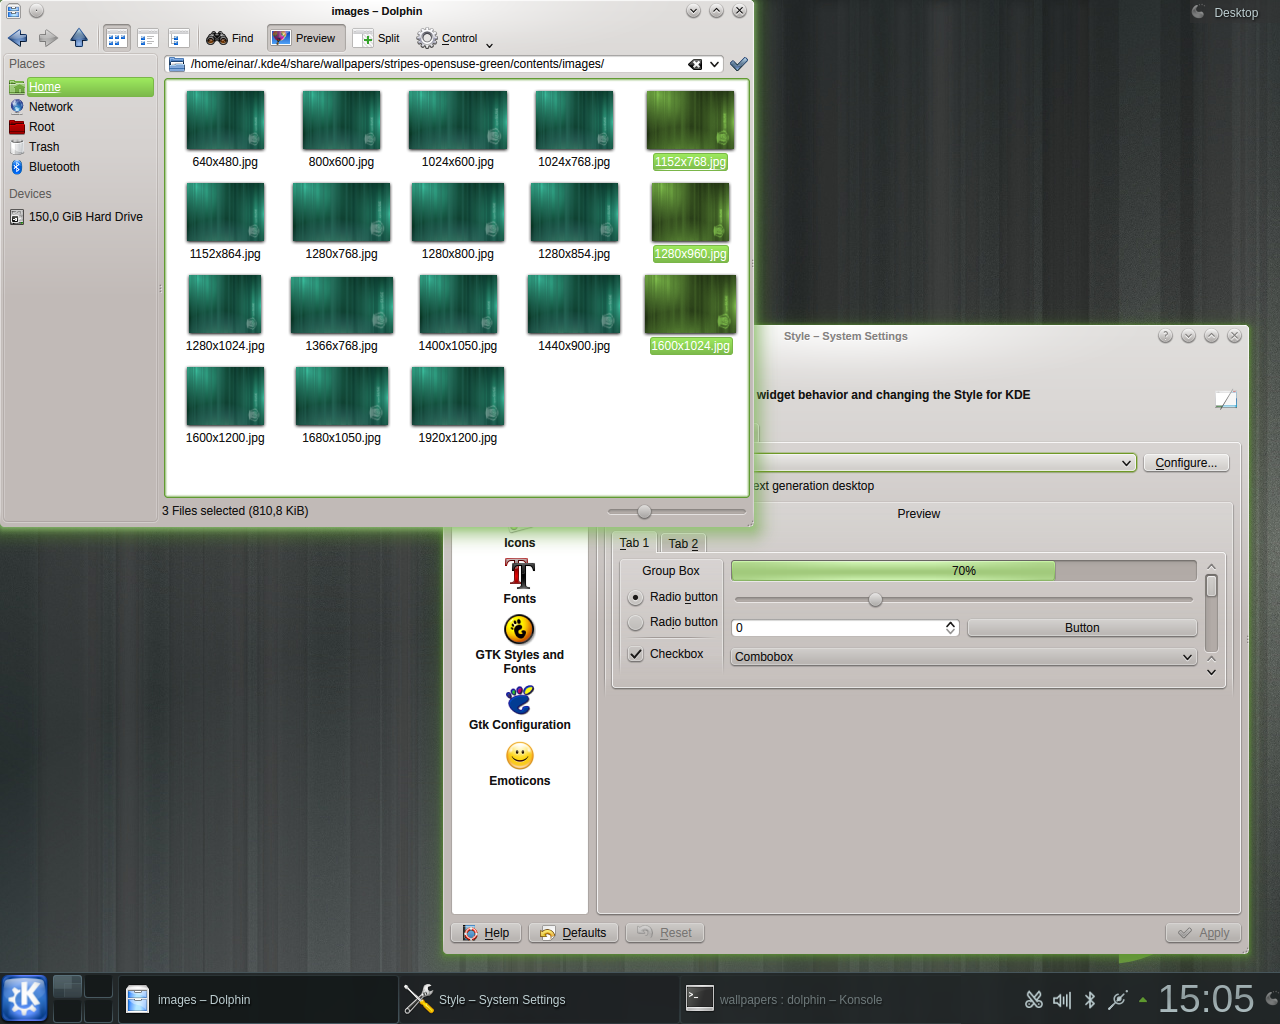Open Fonts settings
This screenshot has height=1024, width=1280.
tap(519, 581)
